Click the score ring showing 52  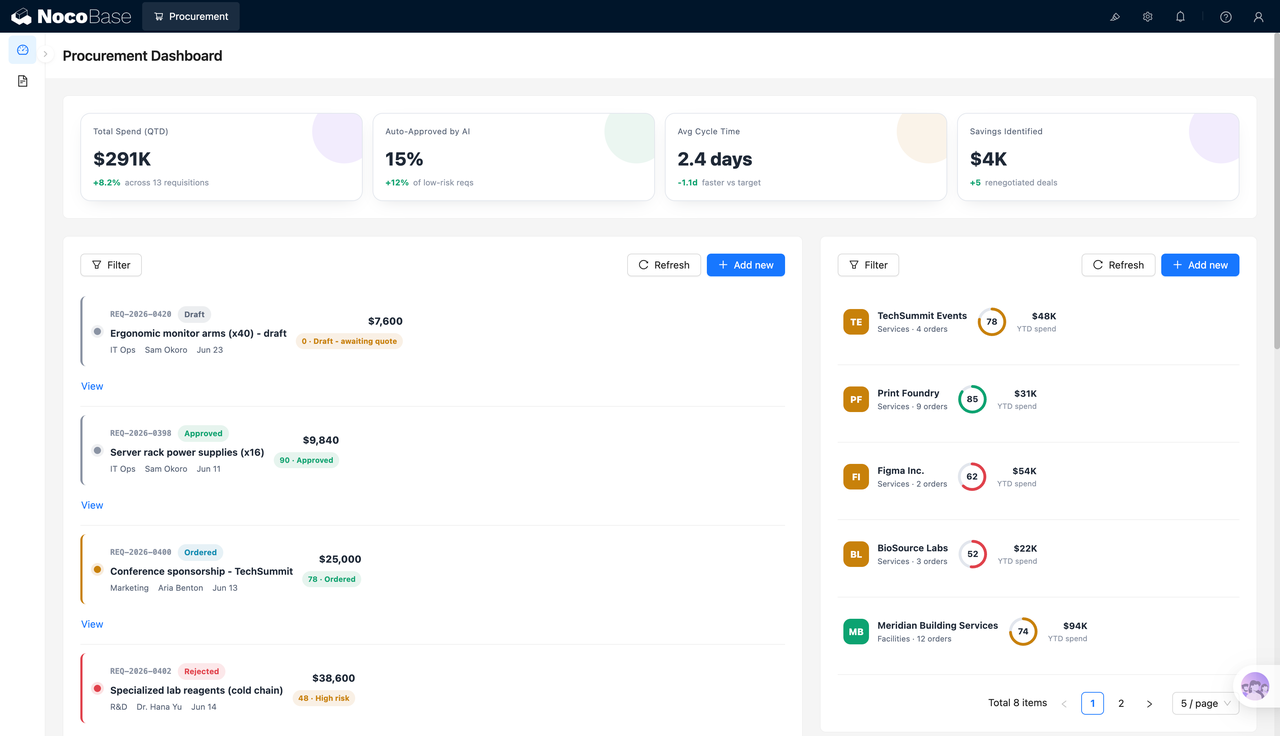click(x=972, y=554)
